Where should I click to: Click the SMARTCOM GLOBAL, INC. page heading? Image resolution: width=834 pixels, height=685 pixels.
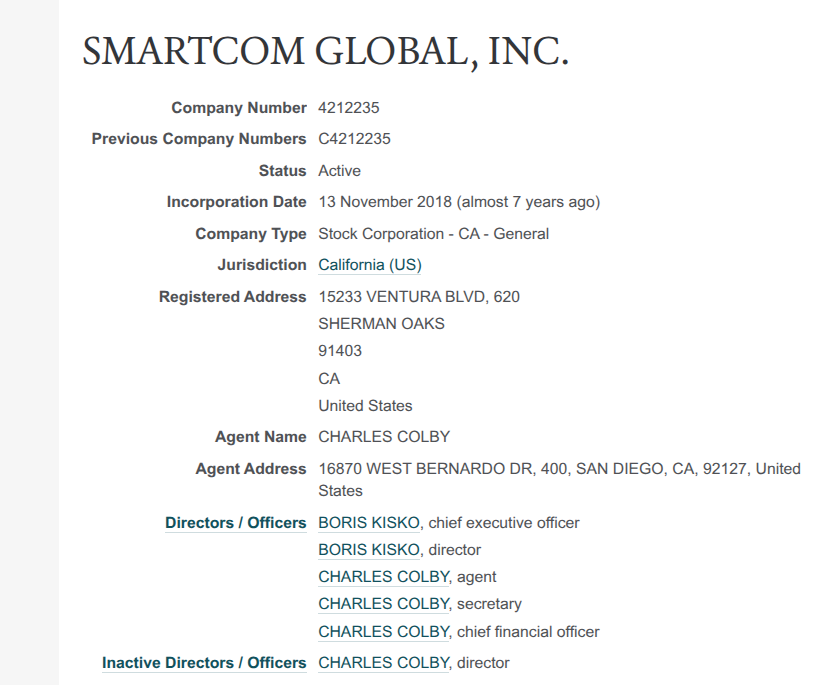325,52
